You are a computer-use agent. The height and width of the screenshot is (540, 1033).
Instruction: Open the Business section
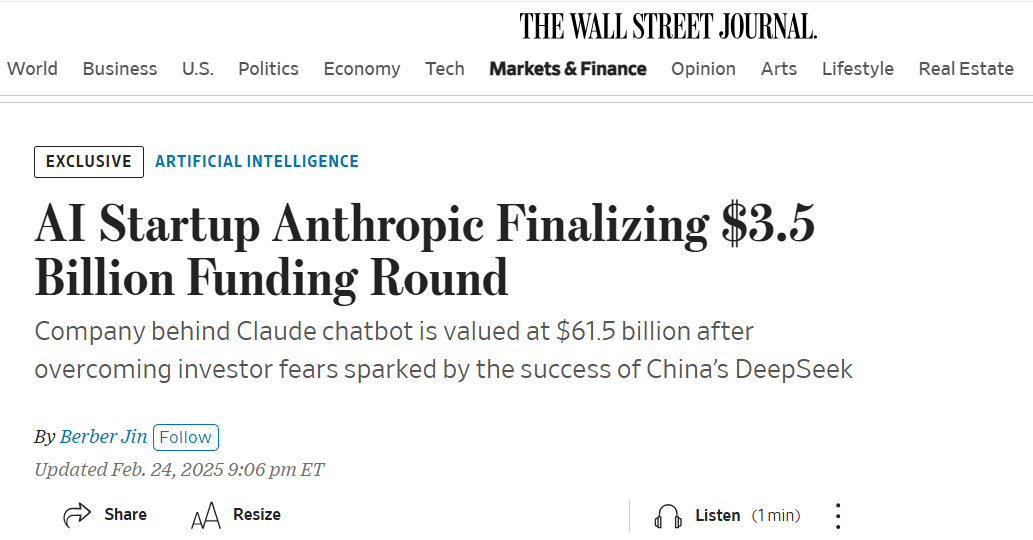pos(119,69)
